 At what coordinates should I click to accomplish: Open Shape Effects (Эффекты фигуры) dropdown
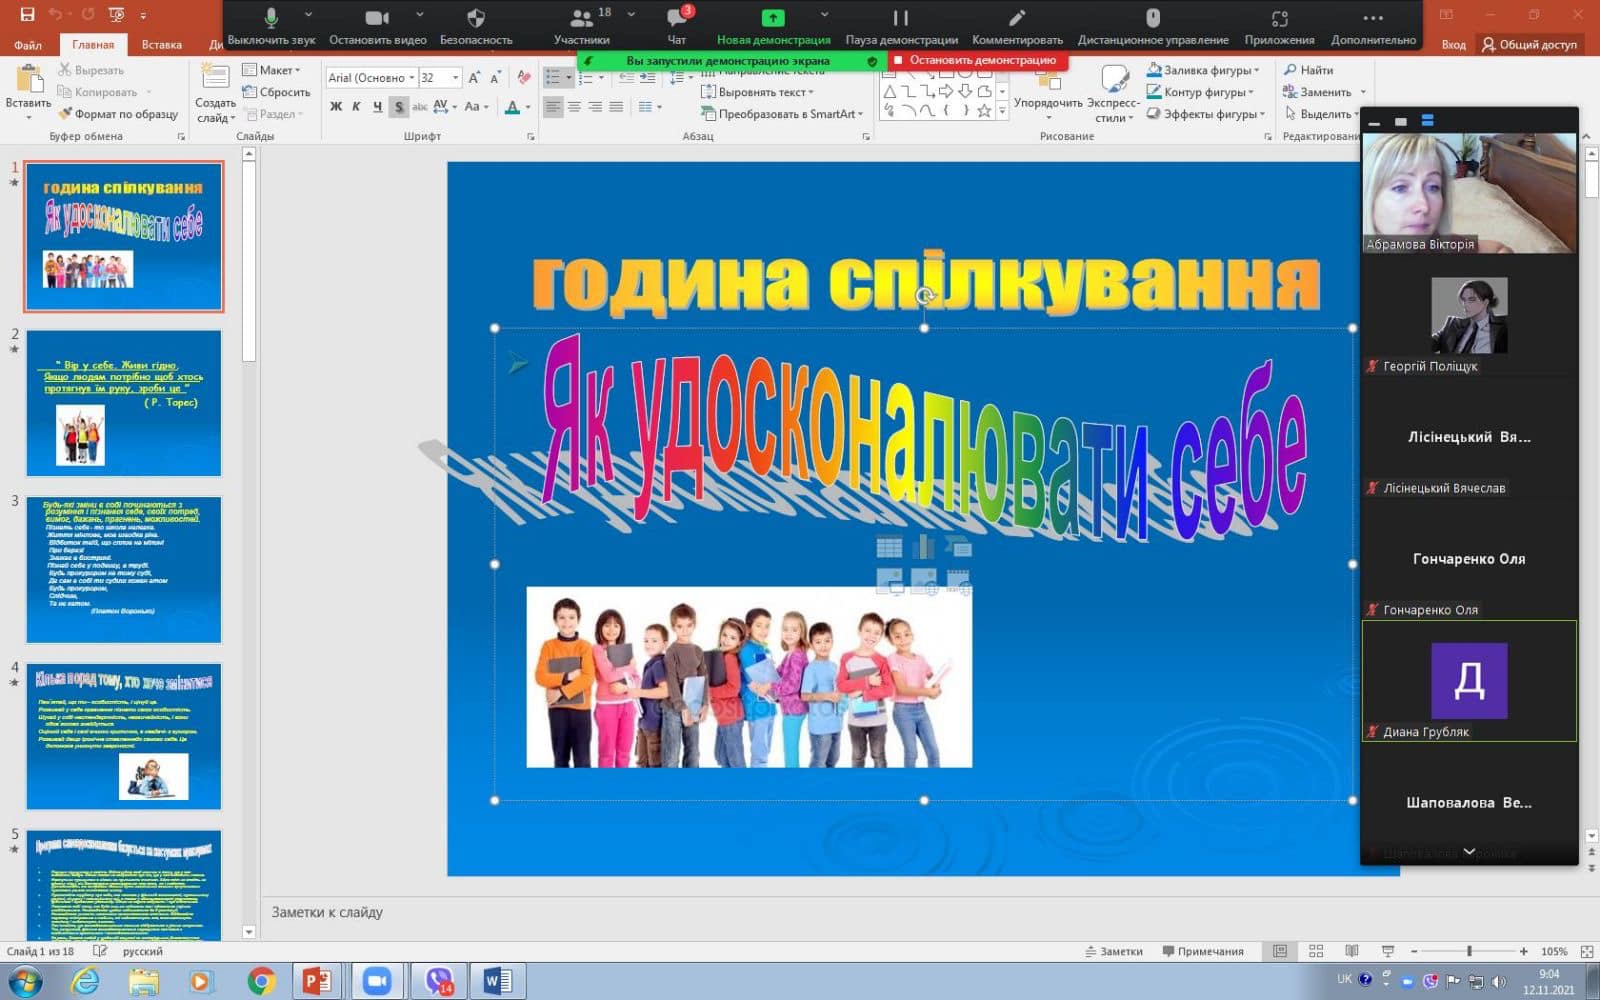coord(1206,114)
